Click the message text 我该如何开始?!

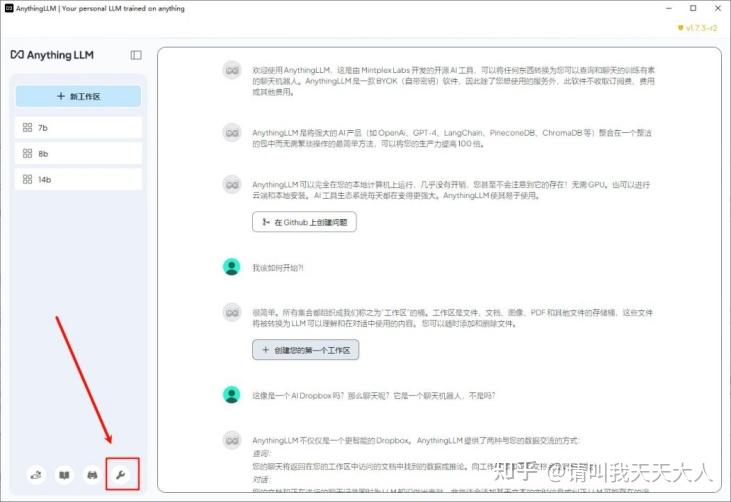pyautogui.click(x=278, y=268)
